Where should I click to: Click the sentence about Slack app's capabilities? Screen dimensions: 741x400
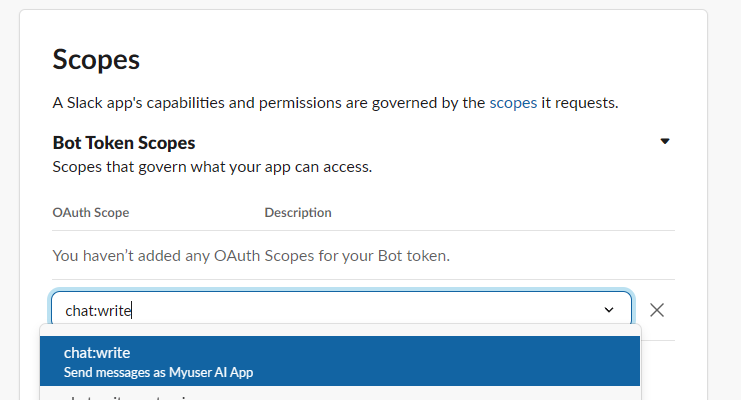[335, 103]
